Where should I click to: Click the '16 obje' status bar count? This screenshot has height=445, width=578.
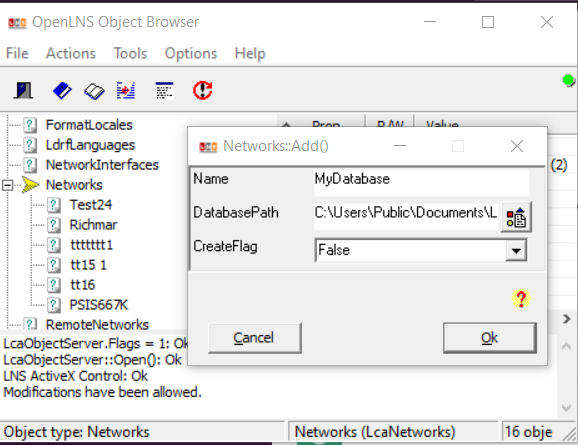(528, 432)
